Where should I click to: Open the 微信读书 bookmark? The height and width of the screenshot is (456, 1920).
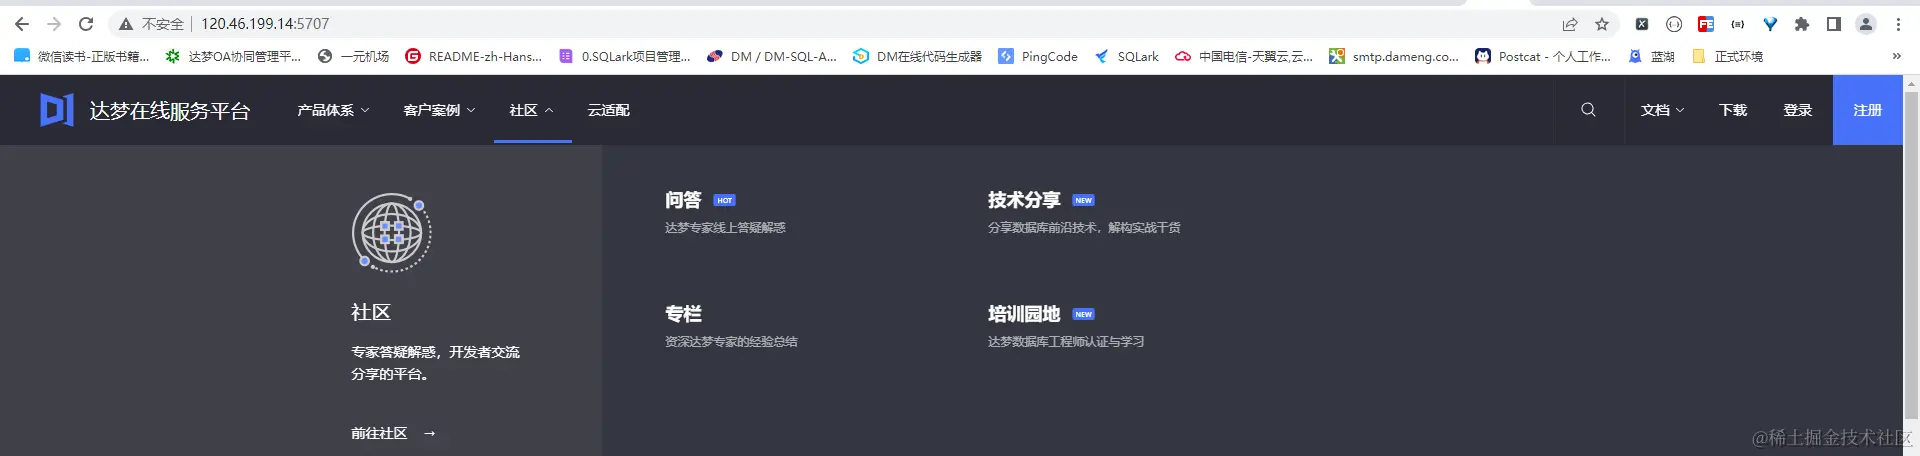click(x=82, y=56)
